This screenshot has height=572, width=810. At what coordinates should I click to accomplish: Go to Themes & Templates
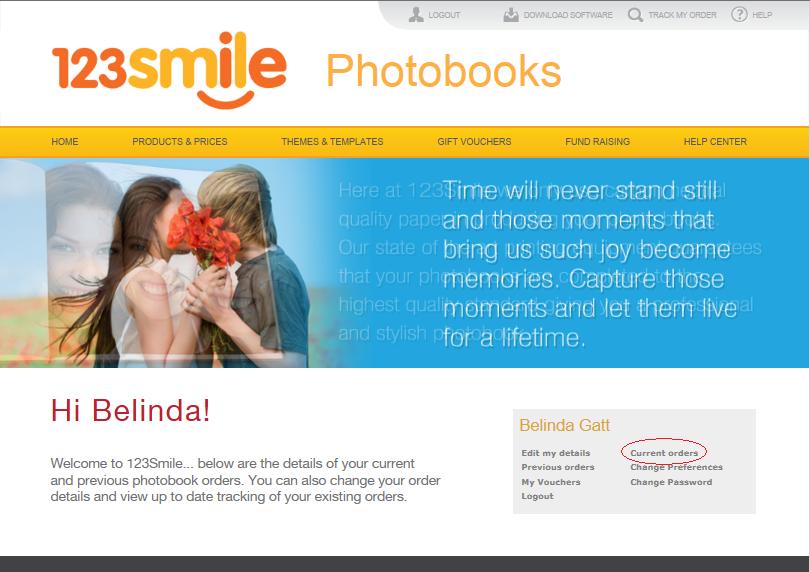click(x=332, y=142)
